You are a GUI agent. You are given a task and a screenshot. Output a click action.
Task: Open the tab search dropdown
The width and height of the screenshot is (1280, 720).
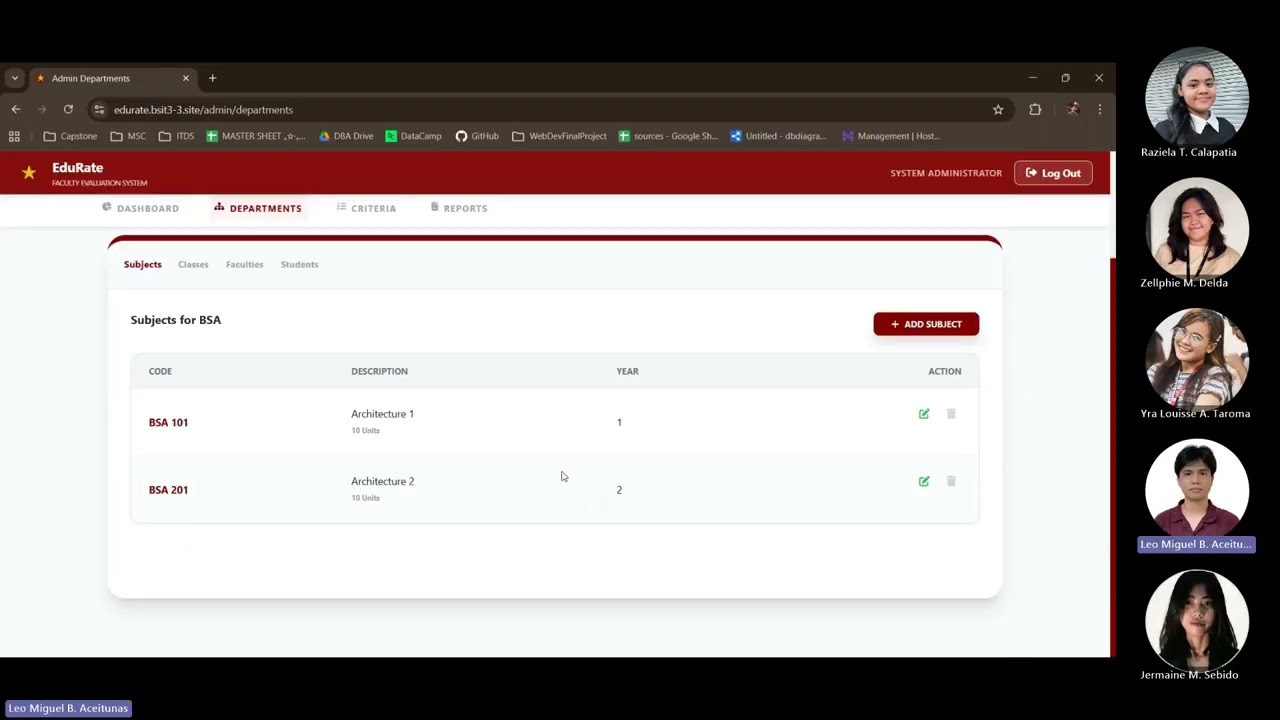pos(14,78)
